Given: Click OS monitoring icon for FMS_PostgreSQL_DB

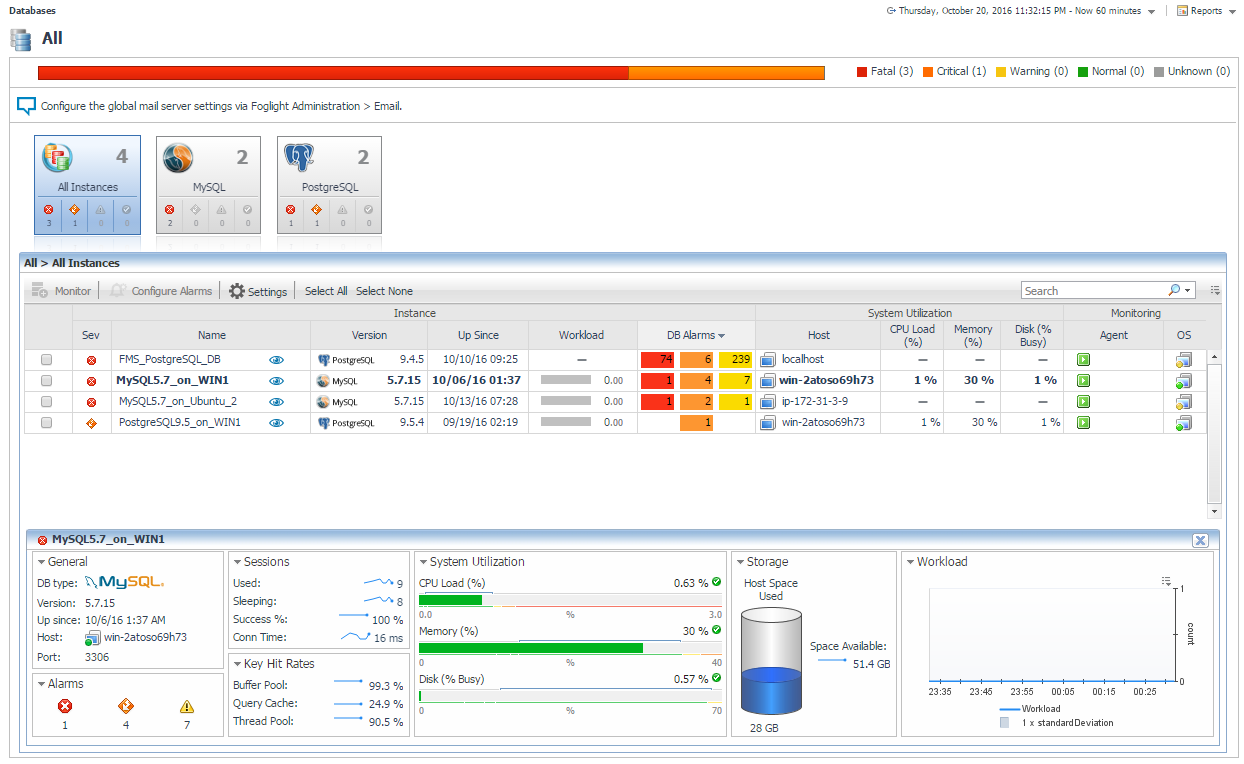Looking at the screenshot, I should 1183,359.
